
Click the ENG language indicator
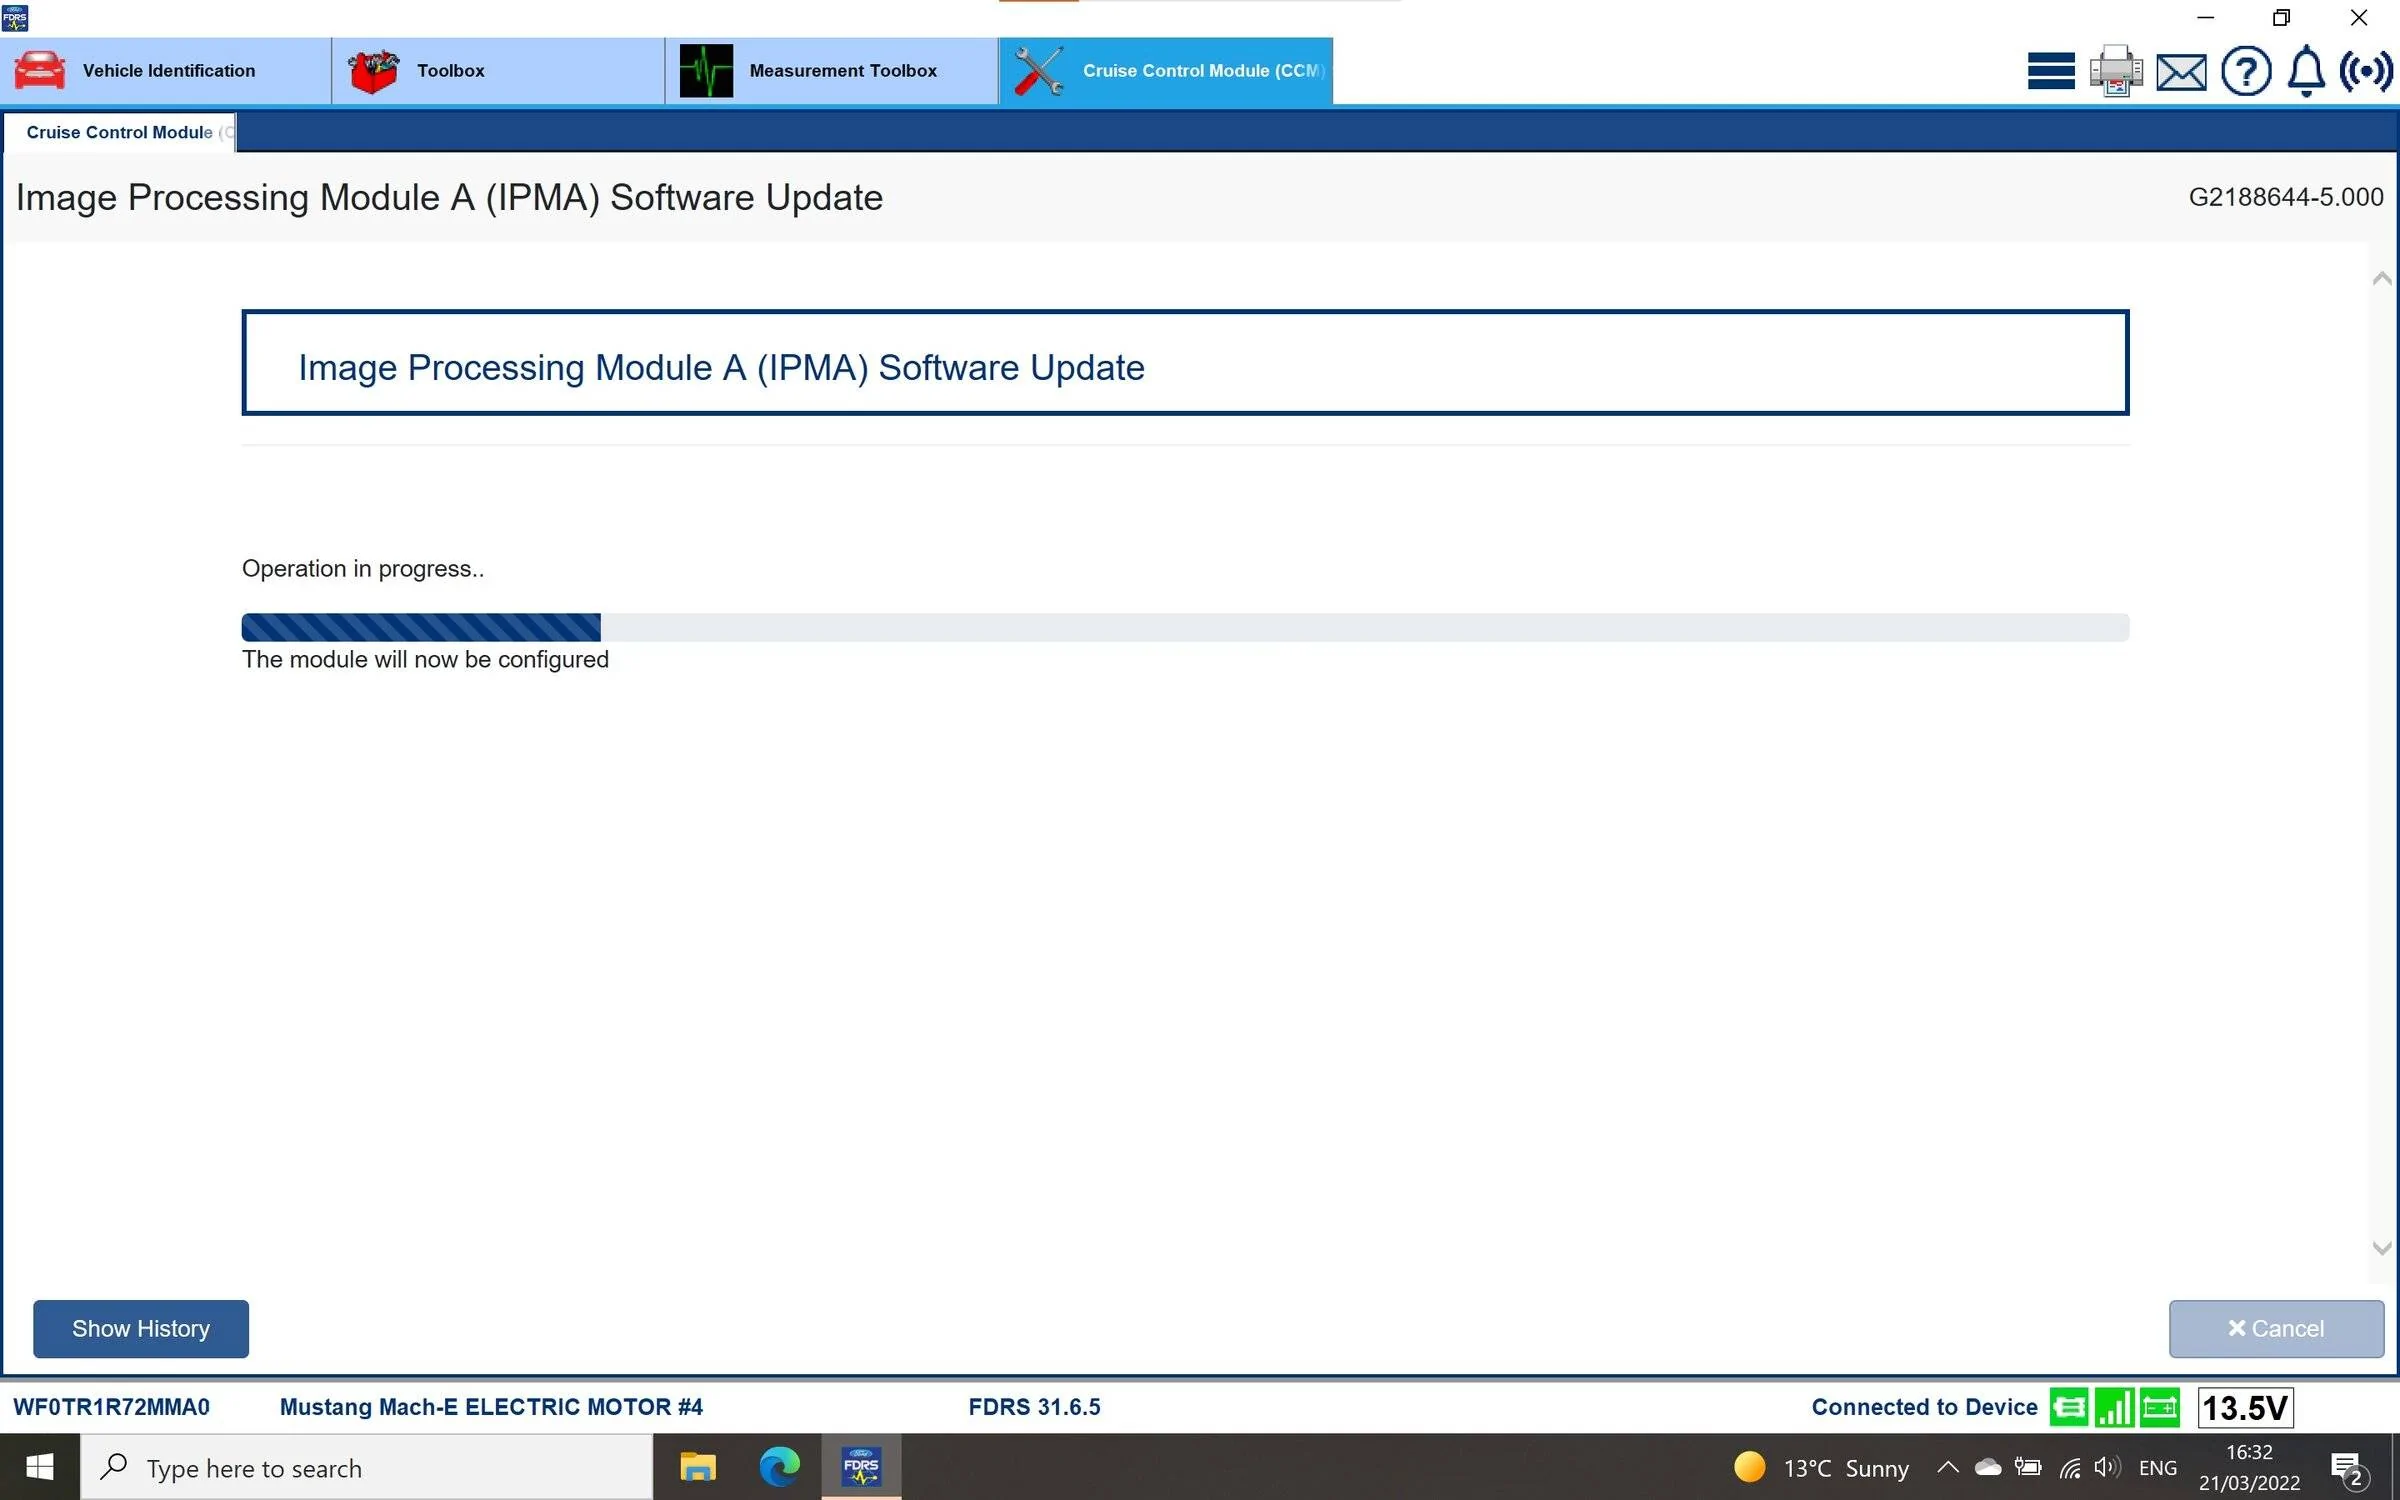tap(2158, 1467)
